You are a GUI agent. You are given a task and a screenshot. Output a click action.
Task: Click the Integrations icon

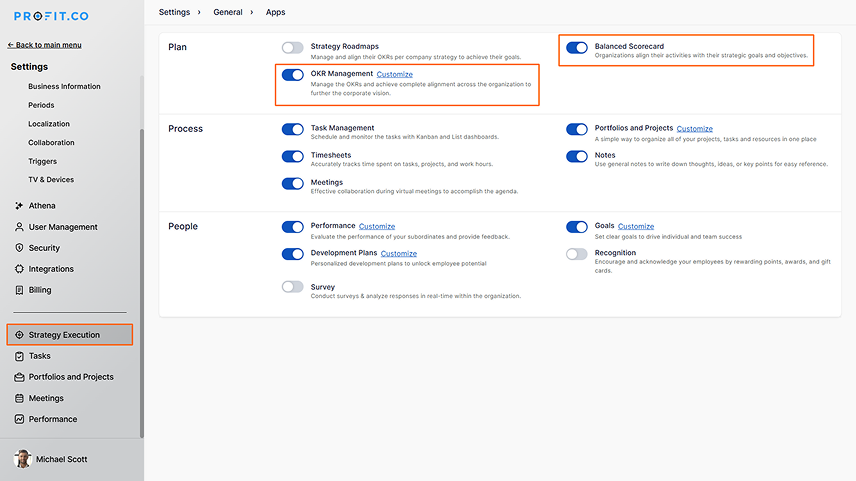pos(19,269)
